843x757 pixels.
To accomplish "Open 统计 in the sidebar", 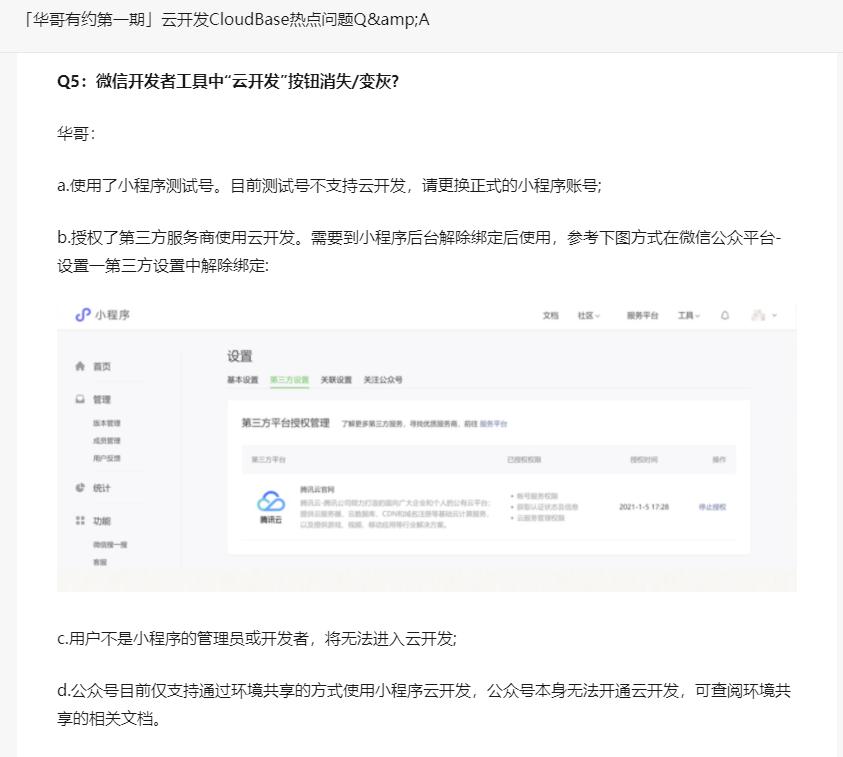I will (x=102, y=488).
